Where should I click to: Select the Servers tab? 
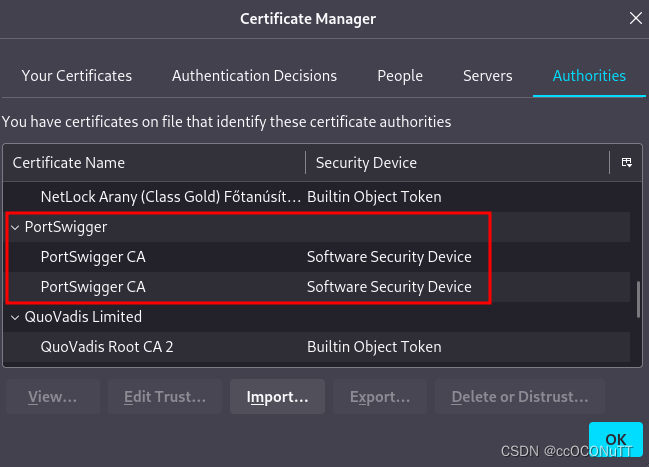(x=488, y=76)
